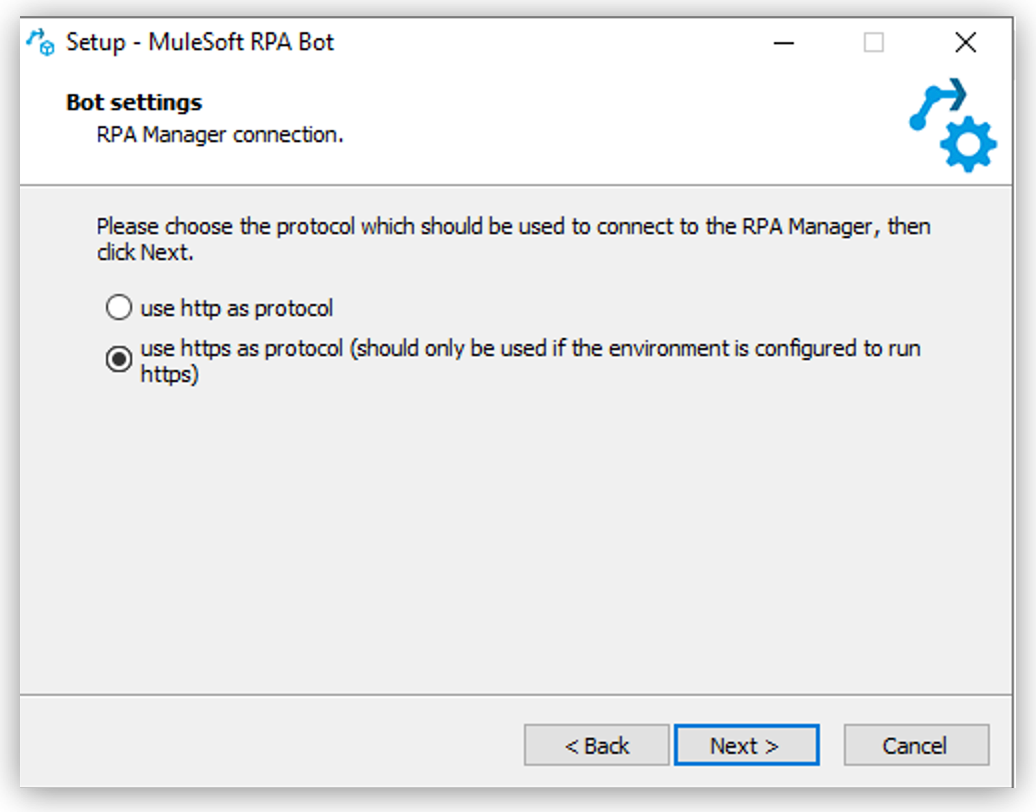Select the https protocol option
Image resolution: width=1036 pixels, height=812 pixels.
pos(118,358)
